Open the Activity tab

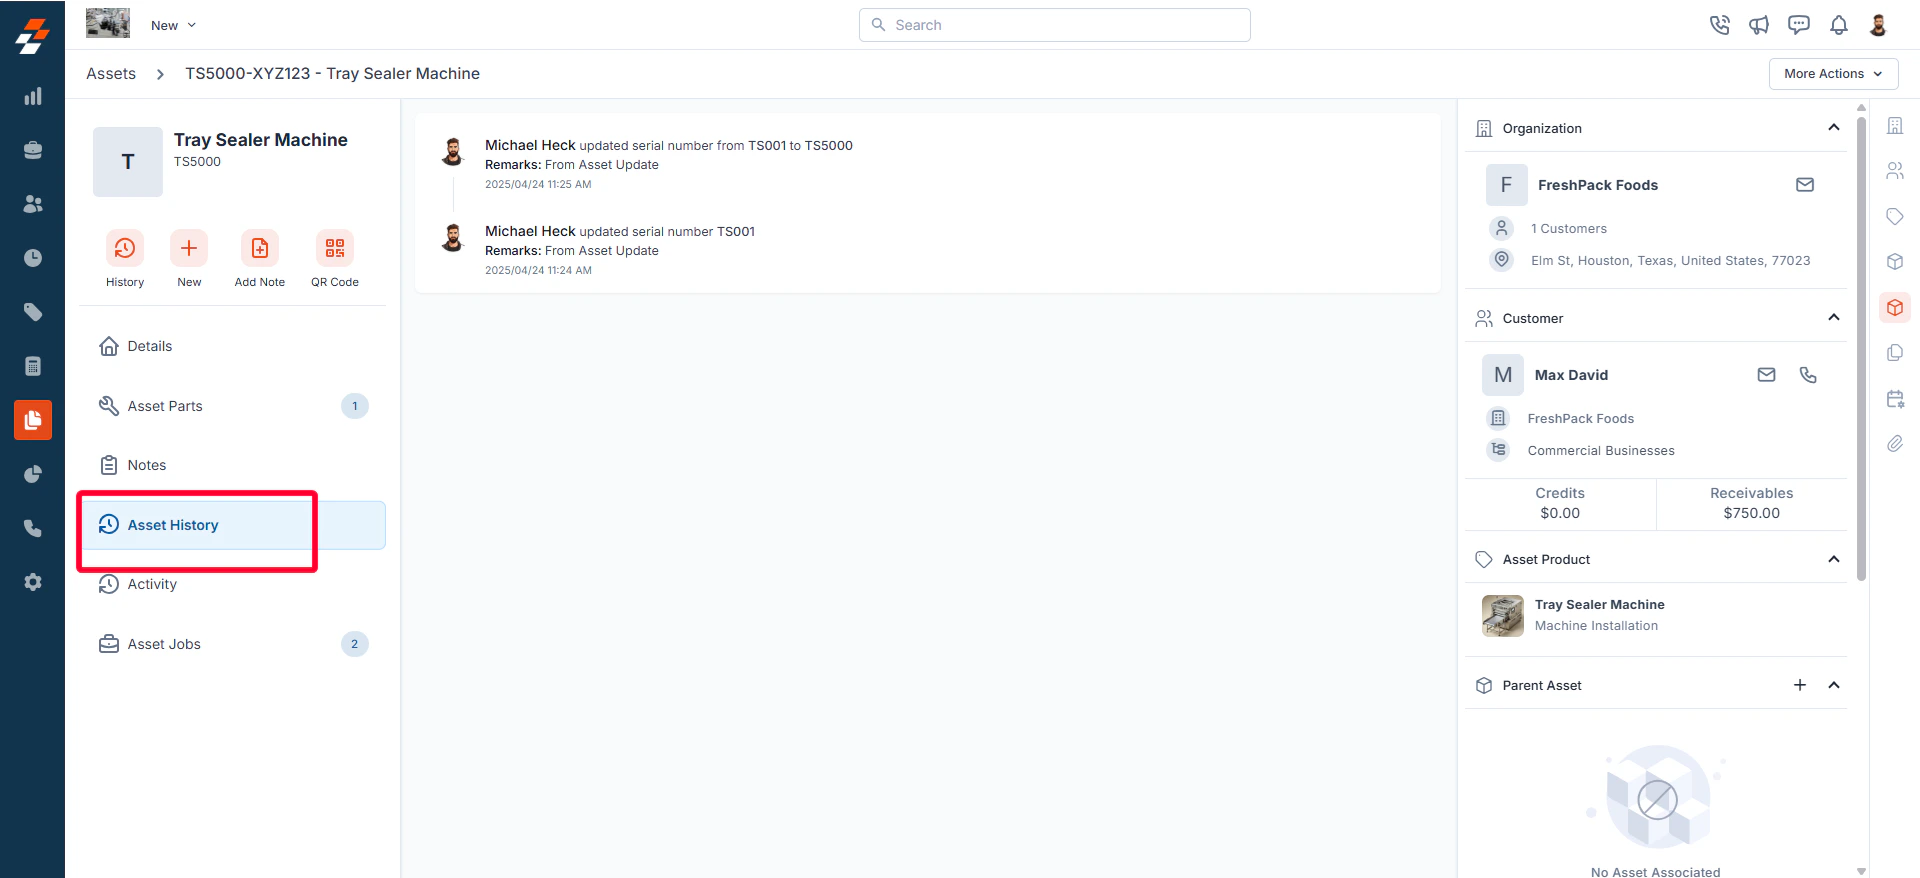click(233, 584)
